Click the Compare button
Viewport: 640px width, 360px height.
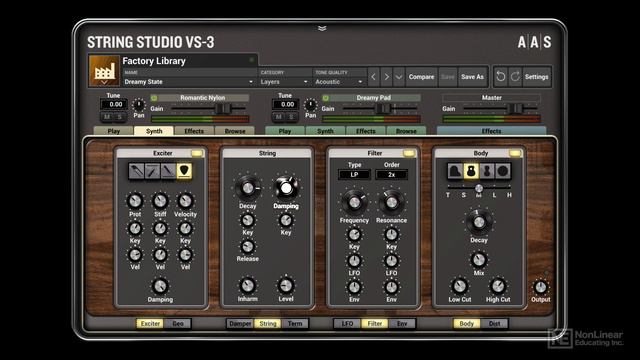tap(422, 77)
